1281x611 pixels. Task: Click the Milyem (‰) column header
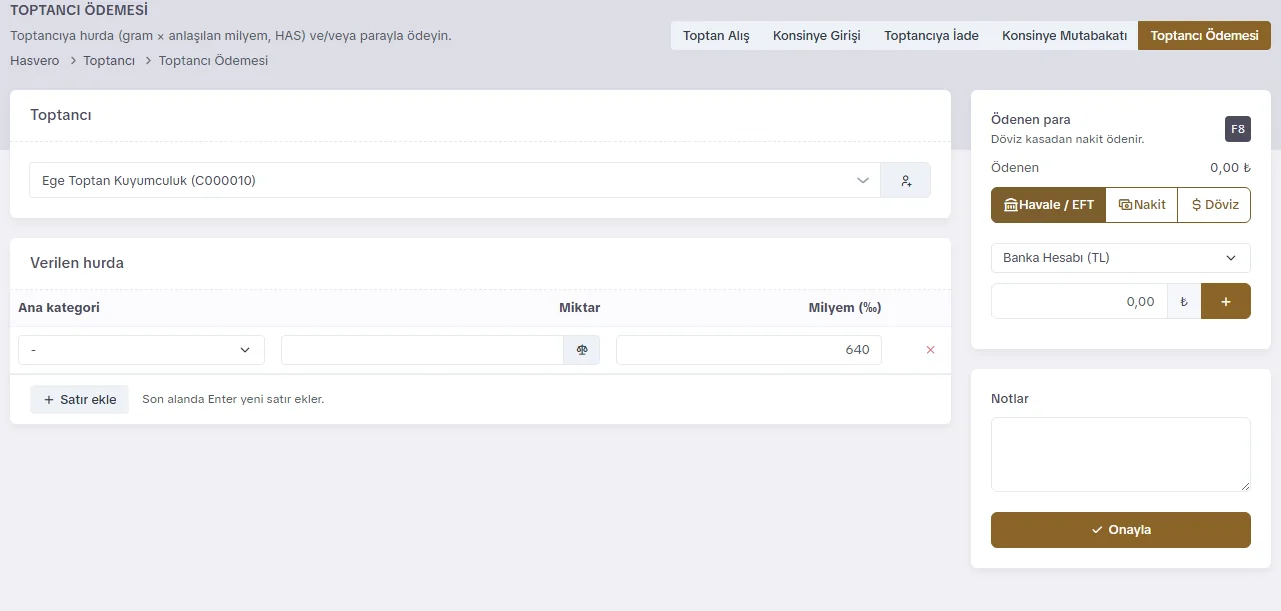tap(845, 308)
